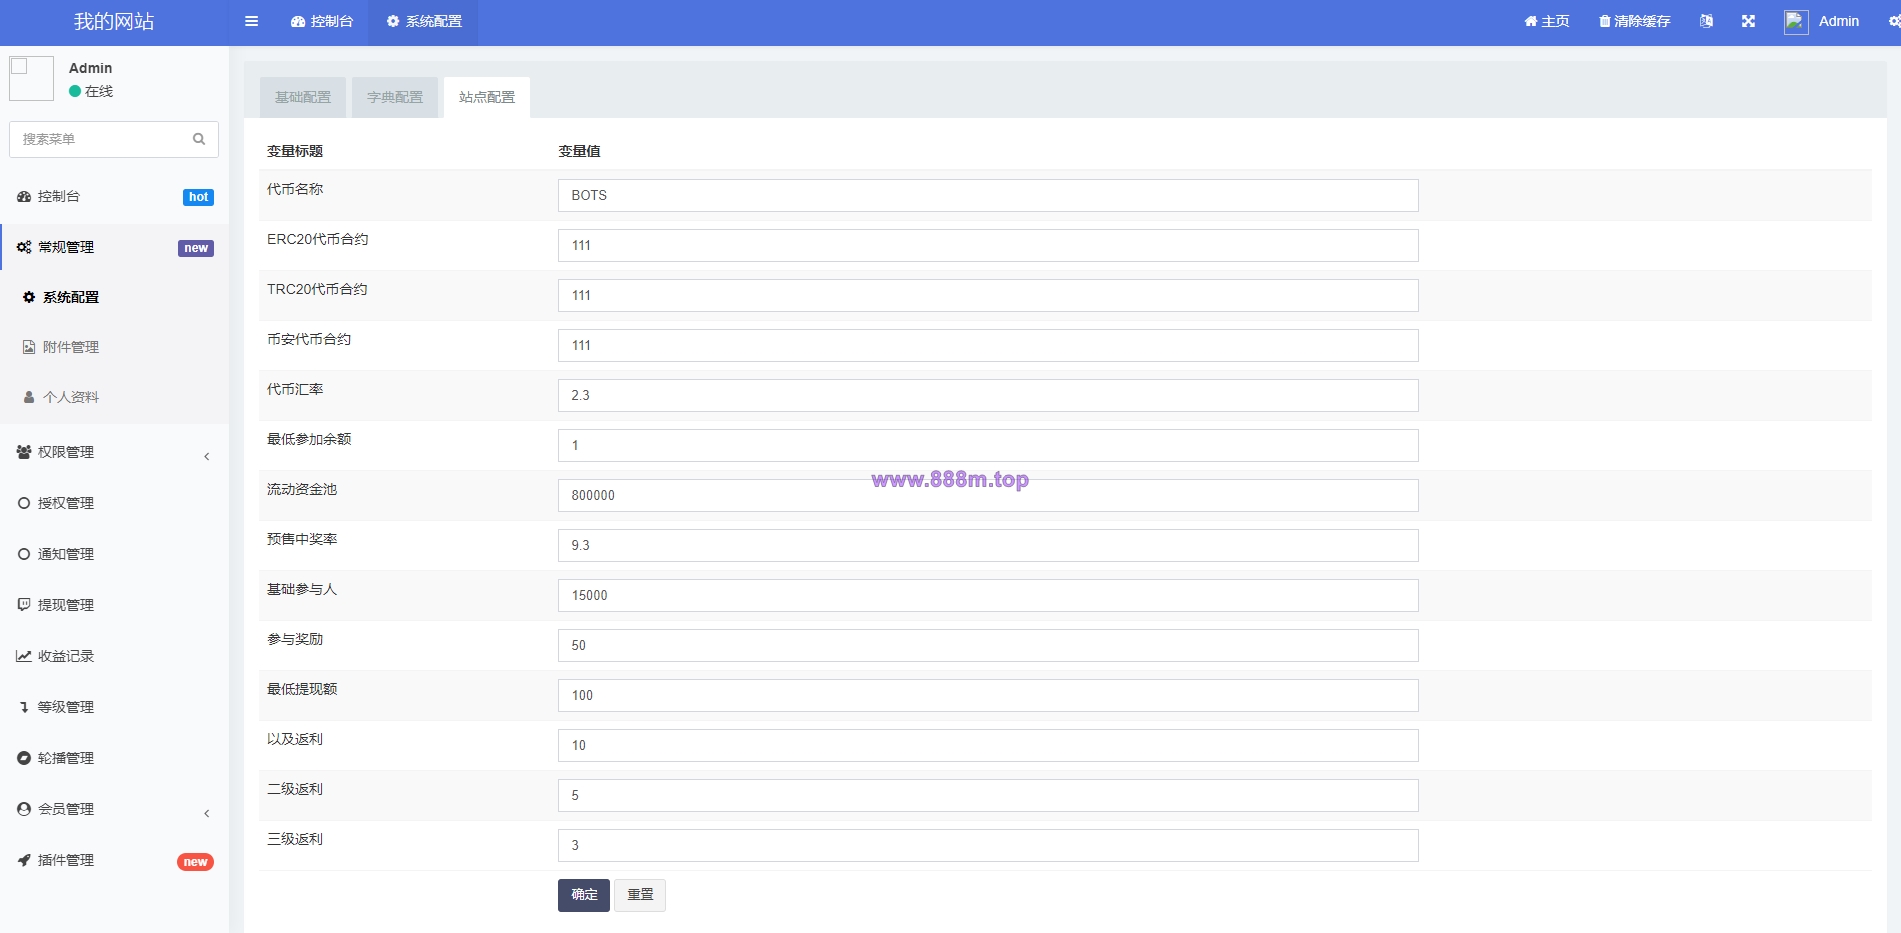Edit the 以及返利 field showing 10
The image size is (1901, 933).
point(988,745)
